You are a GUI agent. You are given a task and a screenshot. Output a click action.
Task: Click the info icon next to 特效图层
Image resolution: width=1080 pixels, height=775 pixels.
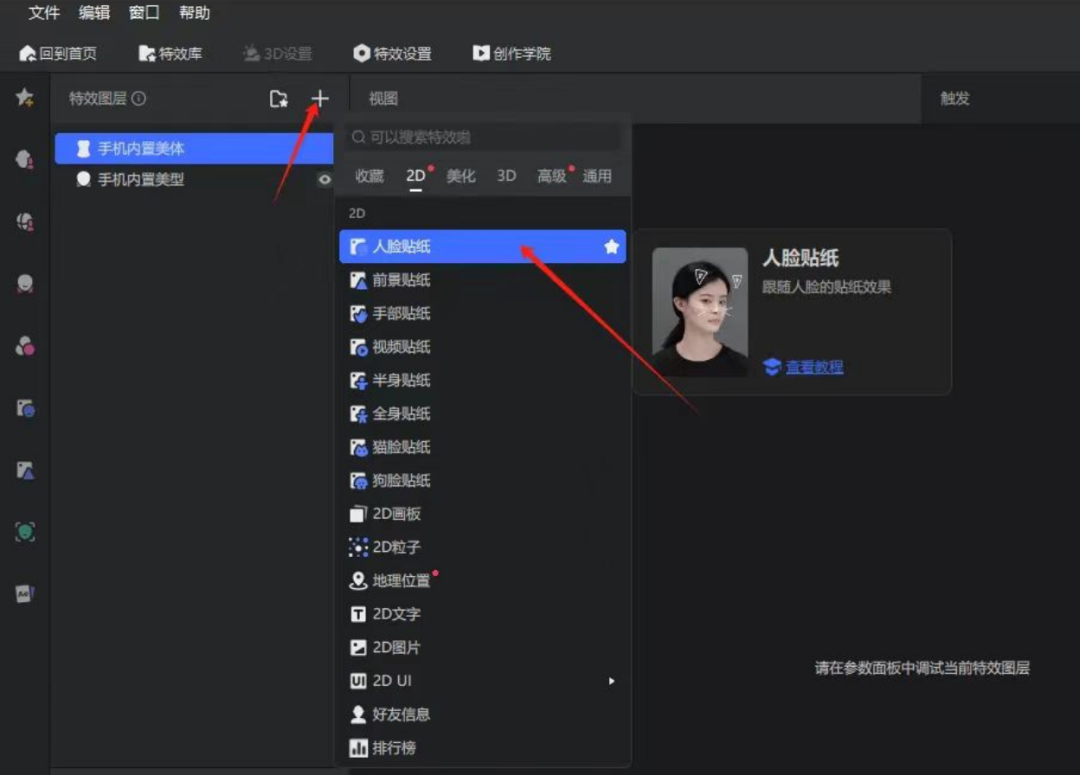(x=139, y=98)
